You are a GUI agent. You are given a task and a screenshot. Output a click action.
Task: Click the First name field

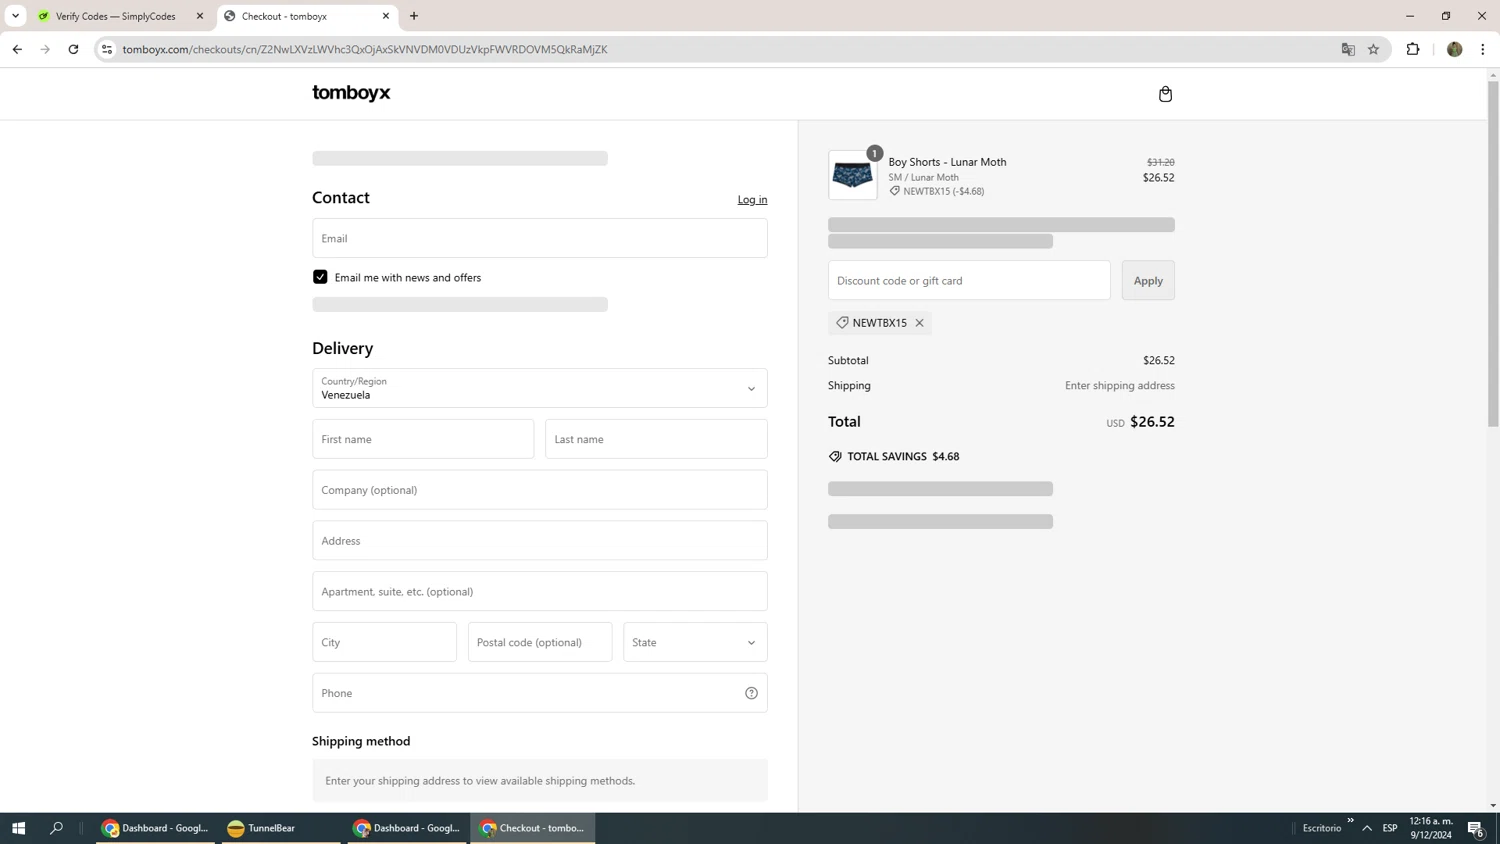coord(423,439)
